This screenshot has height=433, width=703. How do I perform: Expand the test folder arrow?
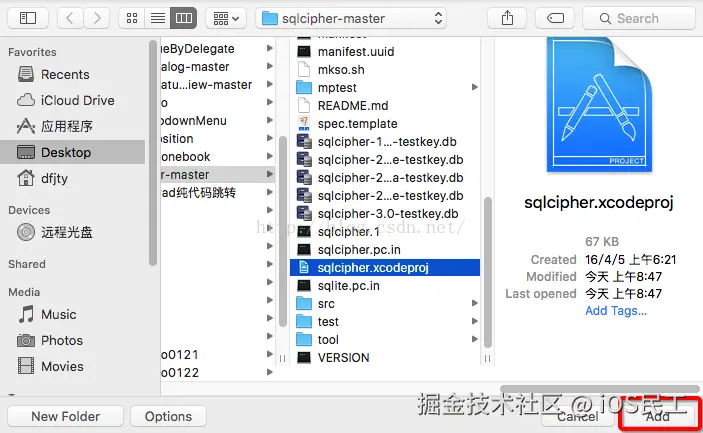474,321
